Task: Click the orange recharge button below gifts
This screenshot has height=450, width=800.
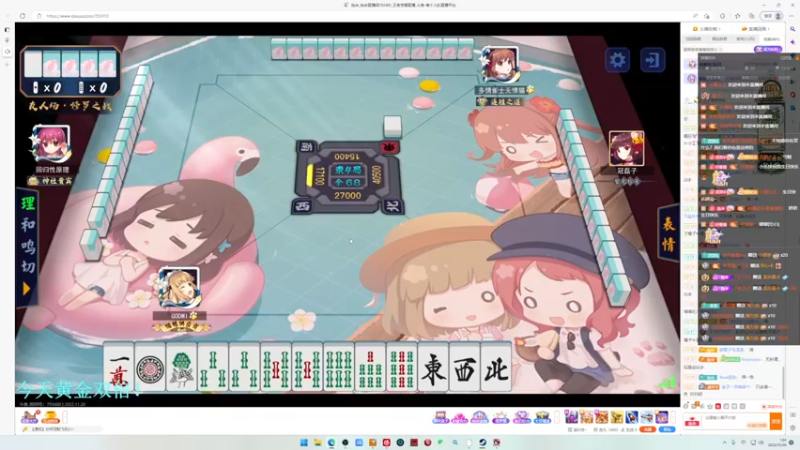Action: (x=648, y=430)
